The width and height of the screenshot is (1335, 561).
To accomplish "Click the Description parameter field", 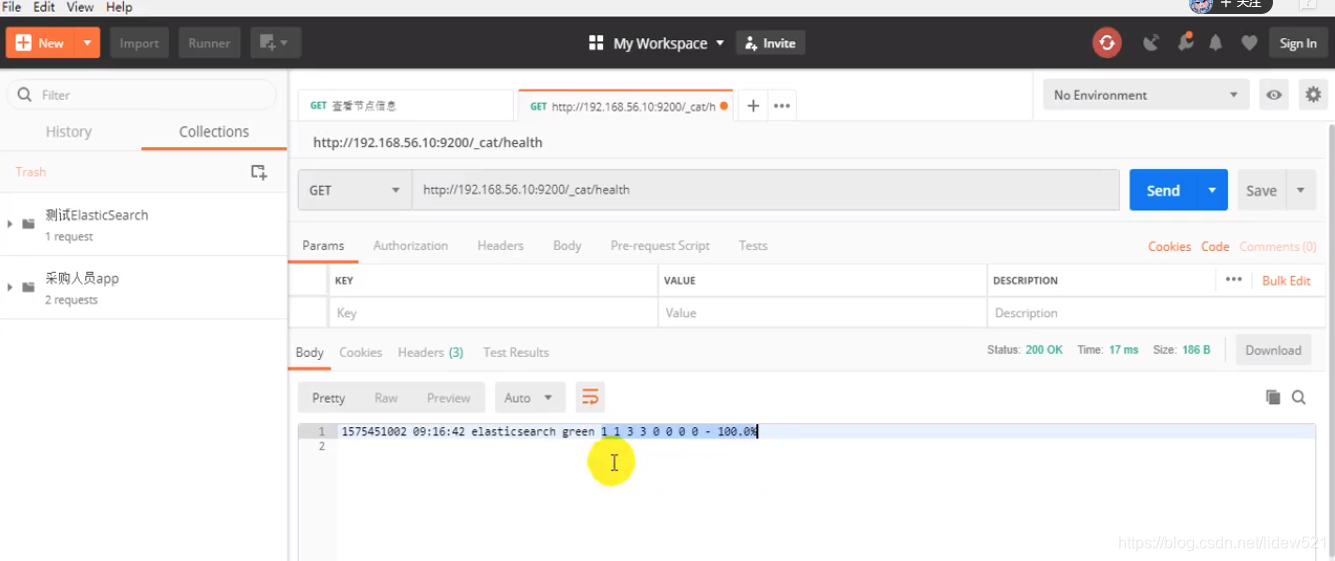I will [x=1156, y=313].
